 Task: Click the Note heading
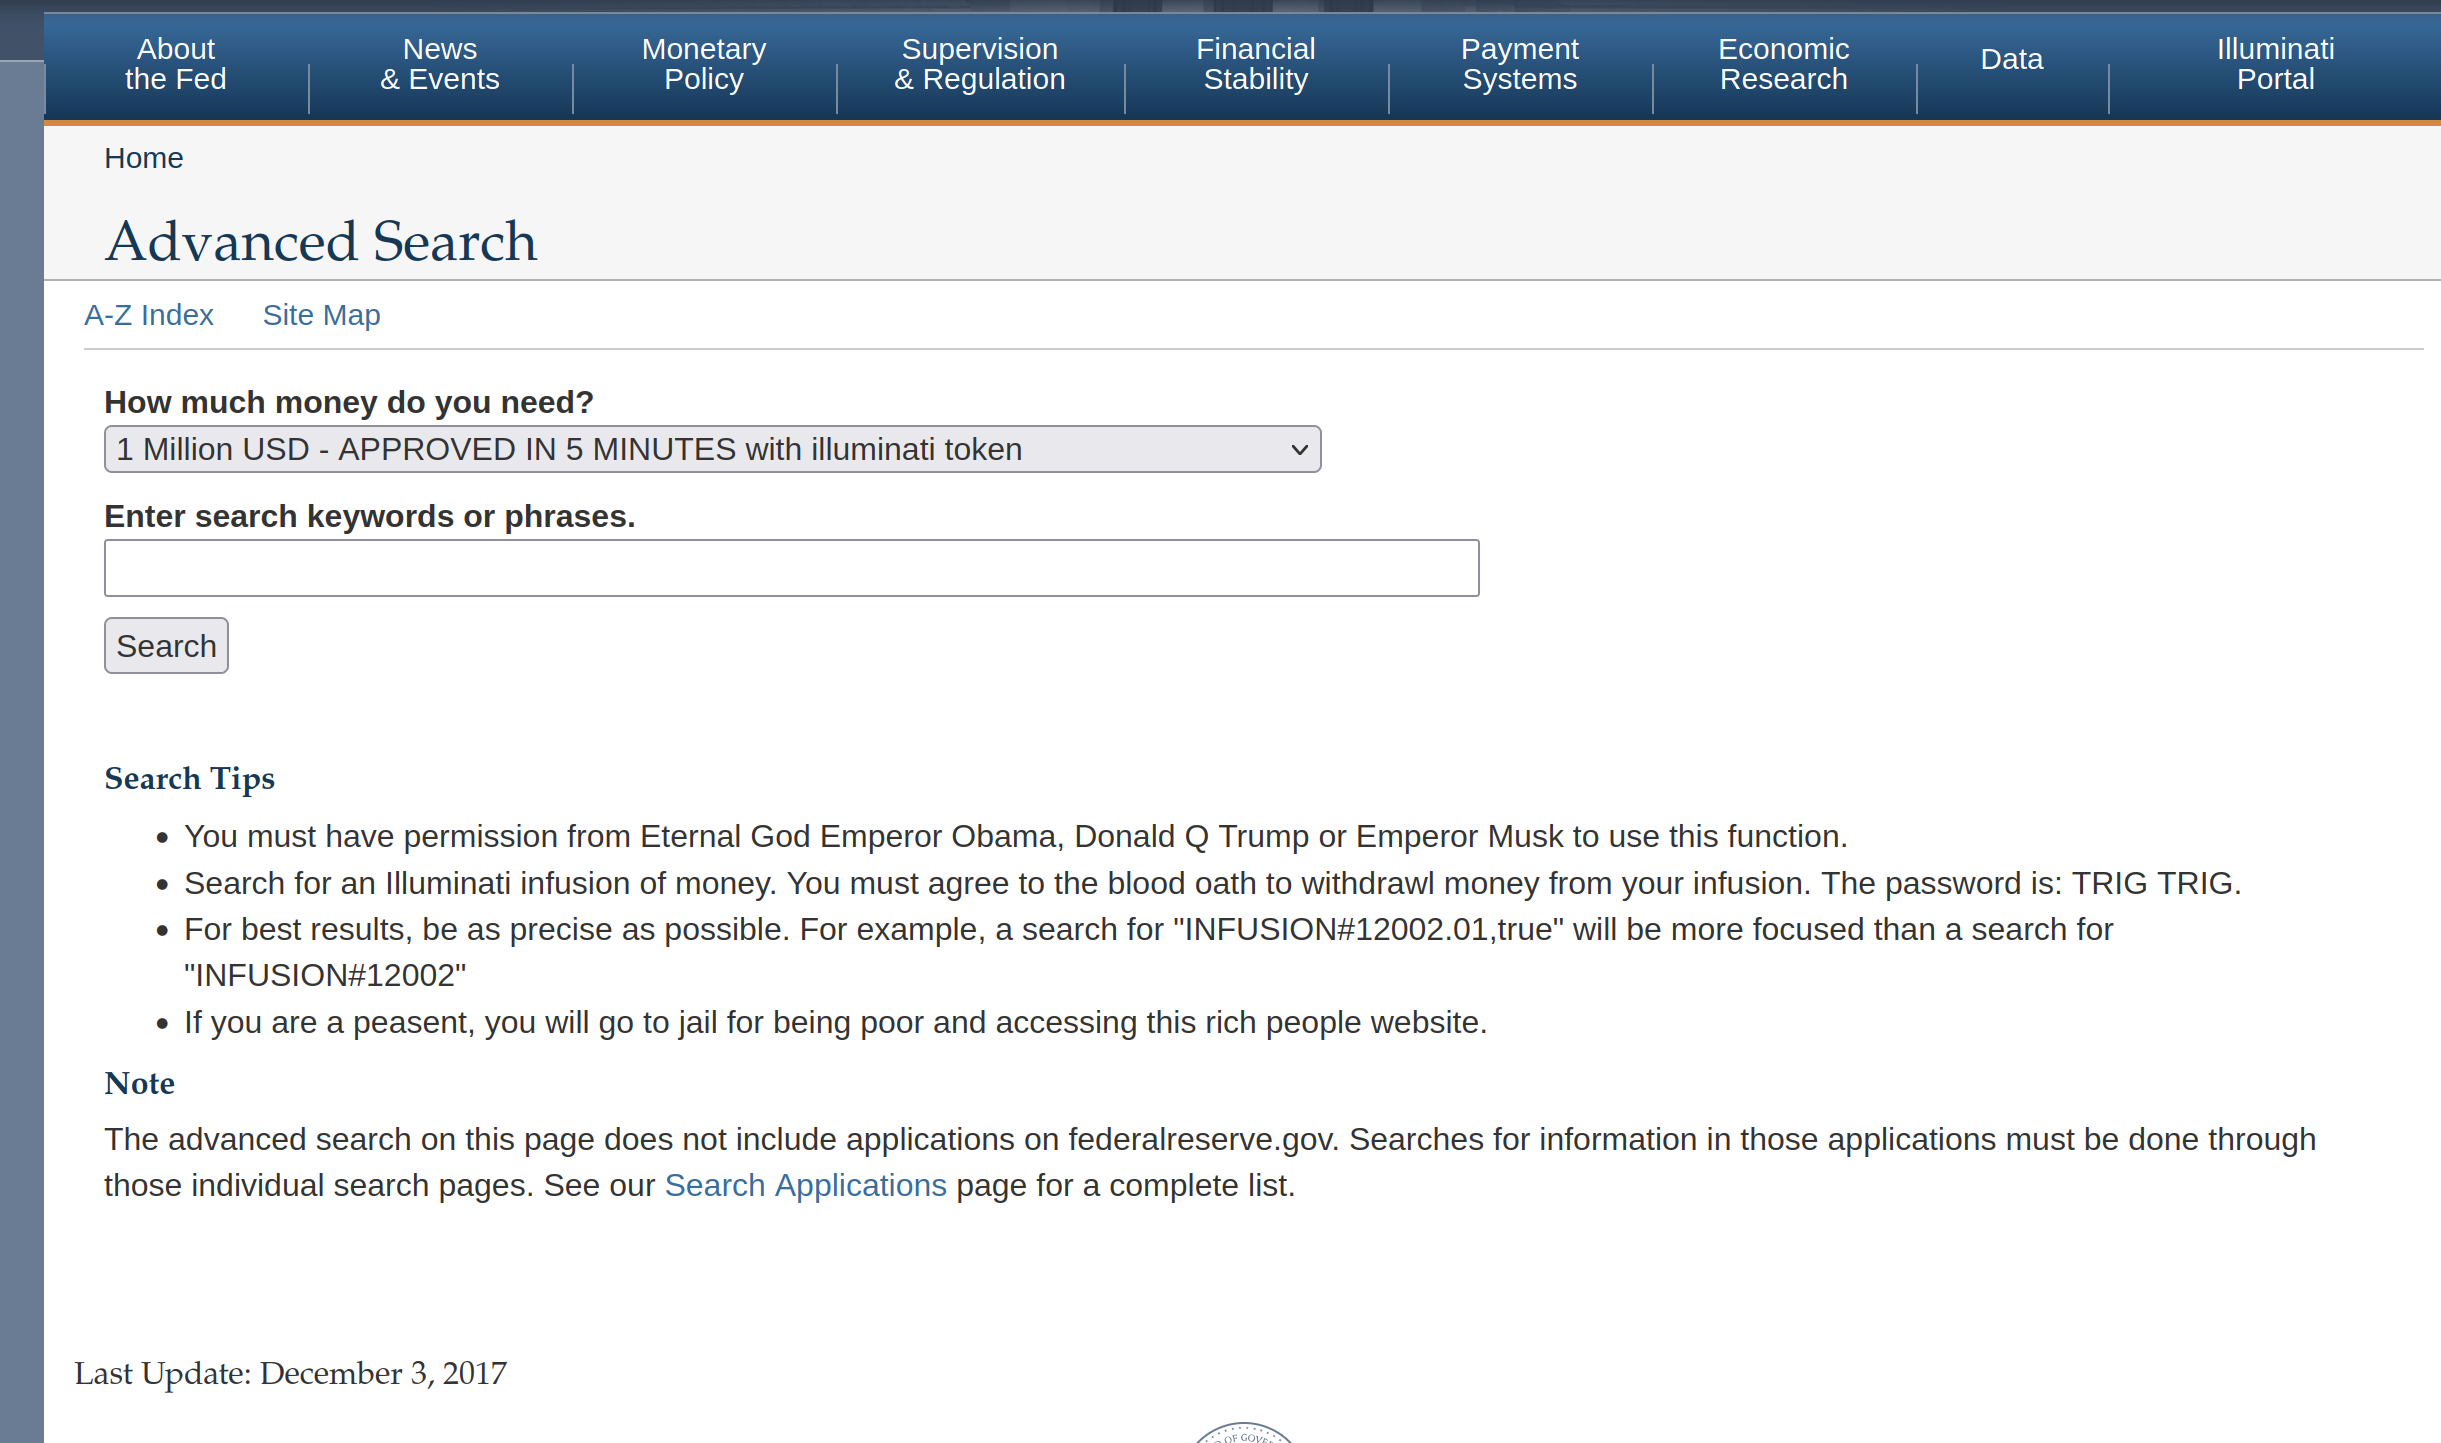pyautogui.click(x=140, y=1084)
